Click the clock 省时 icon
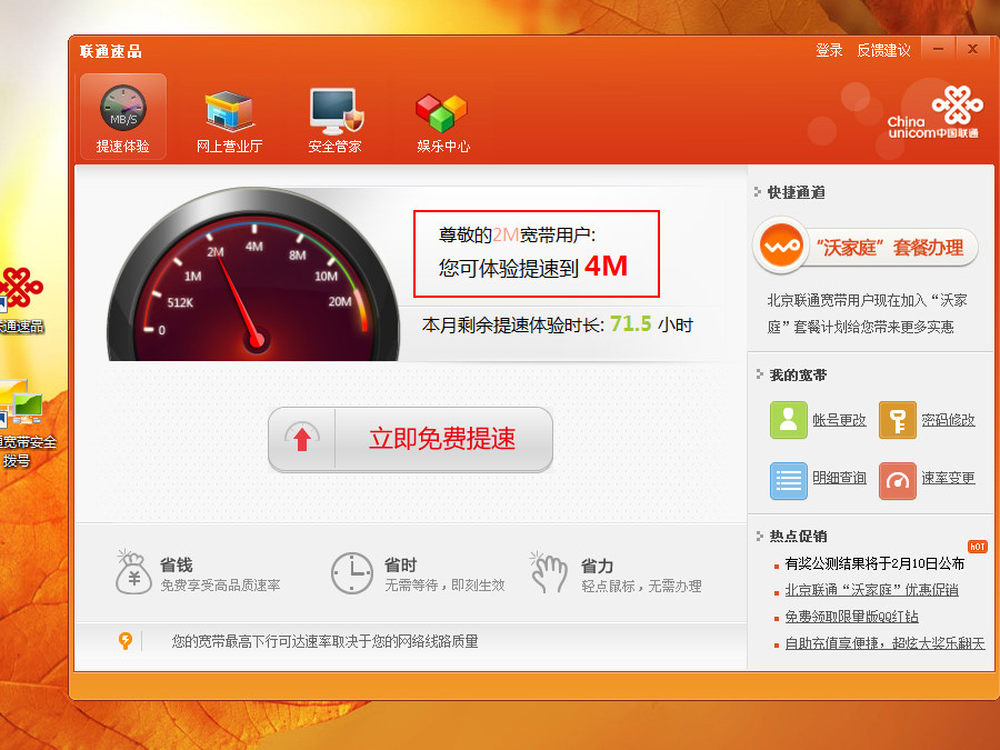Image resolution: width=1000 pixels, height=750 pixels. click(351, 573)
